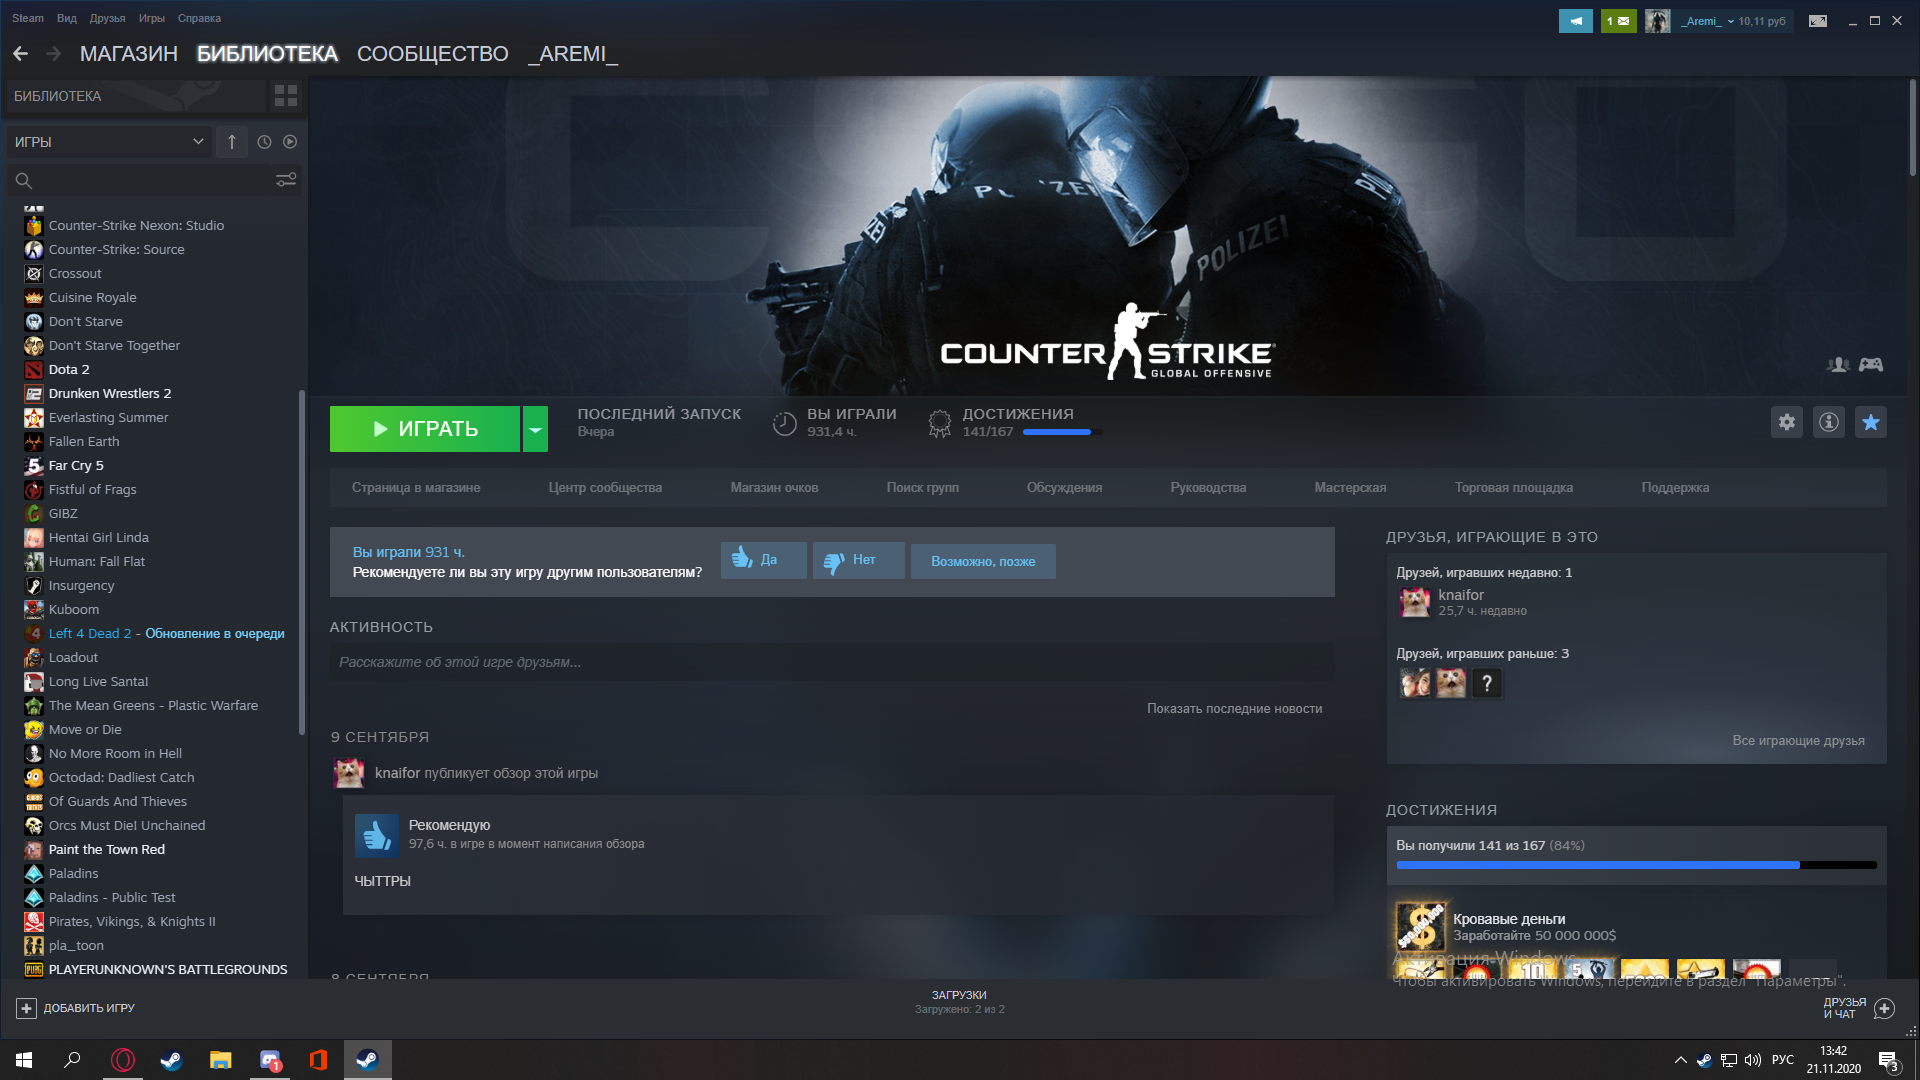Choose Возможно, позже
1920x1080 pixels.
click(x=983, y=561)
